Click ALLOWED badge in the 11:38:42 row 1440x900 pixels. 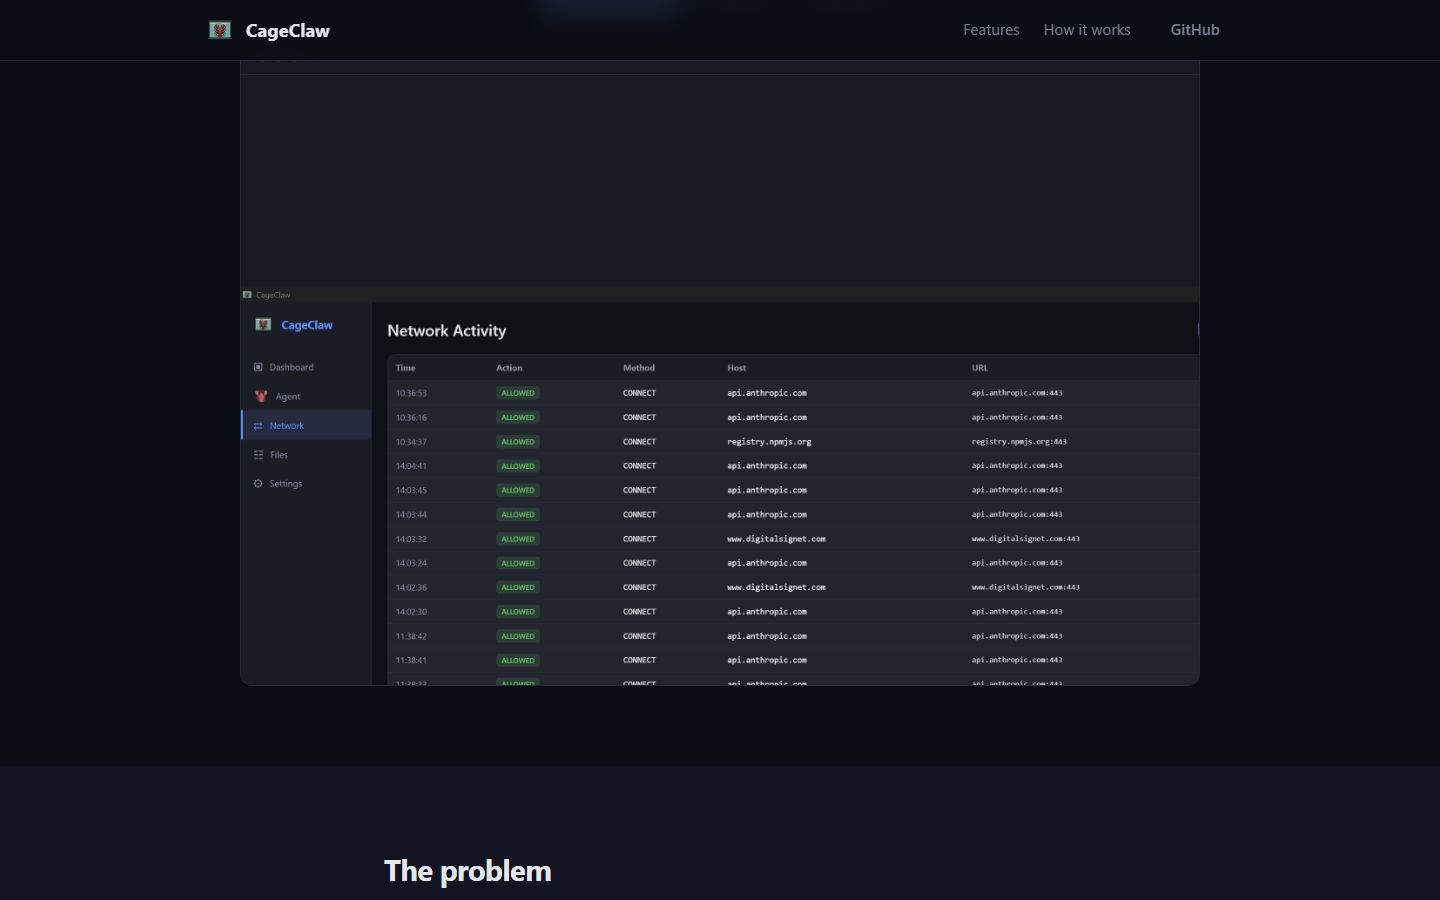[x=518, y=636]
